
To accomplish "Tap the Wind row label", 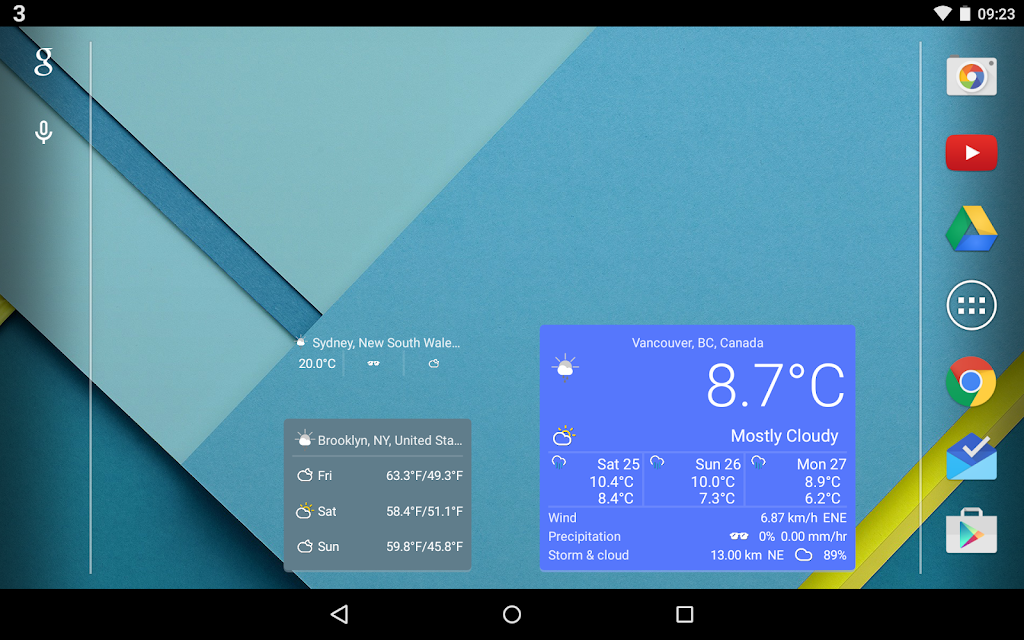I will pyautogui.click(x=562, y=518).
